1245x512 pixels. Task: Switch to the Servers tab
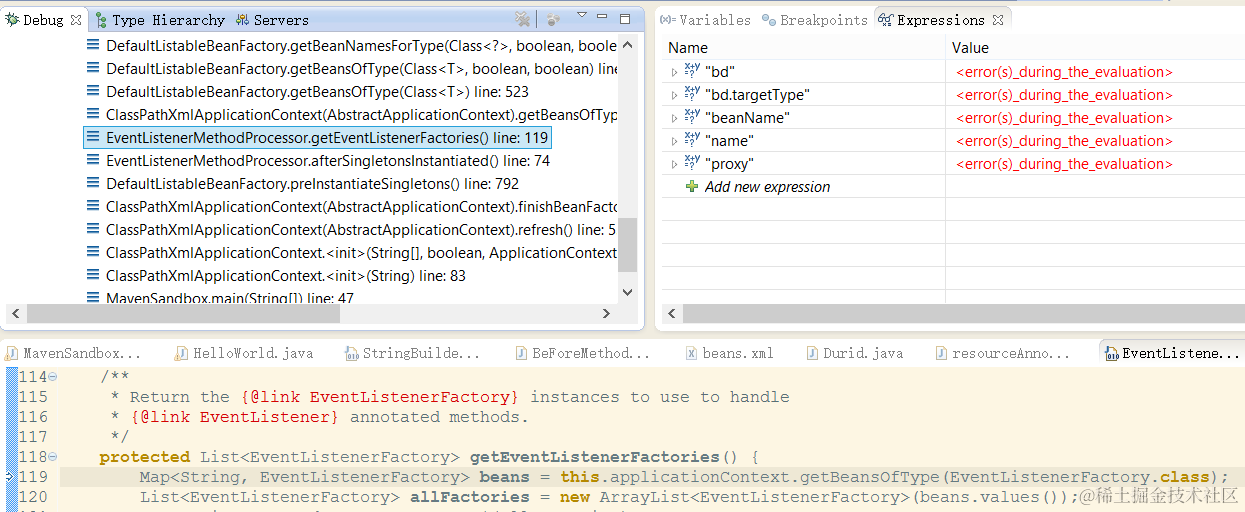tap(272, 20)
